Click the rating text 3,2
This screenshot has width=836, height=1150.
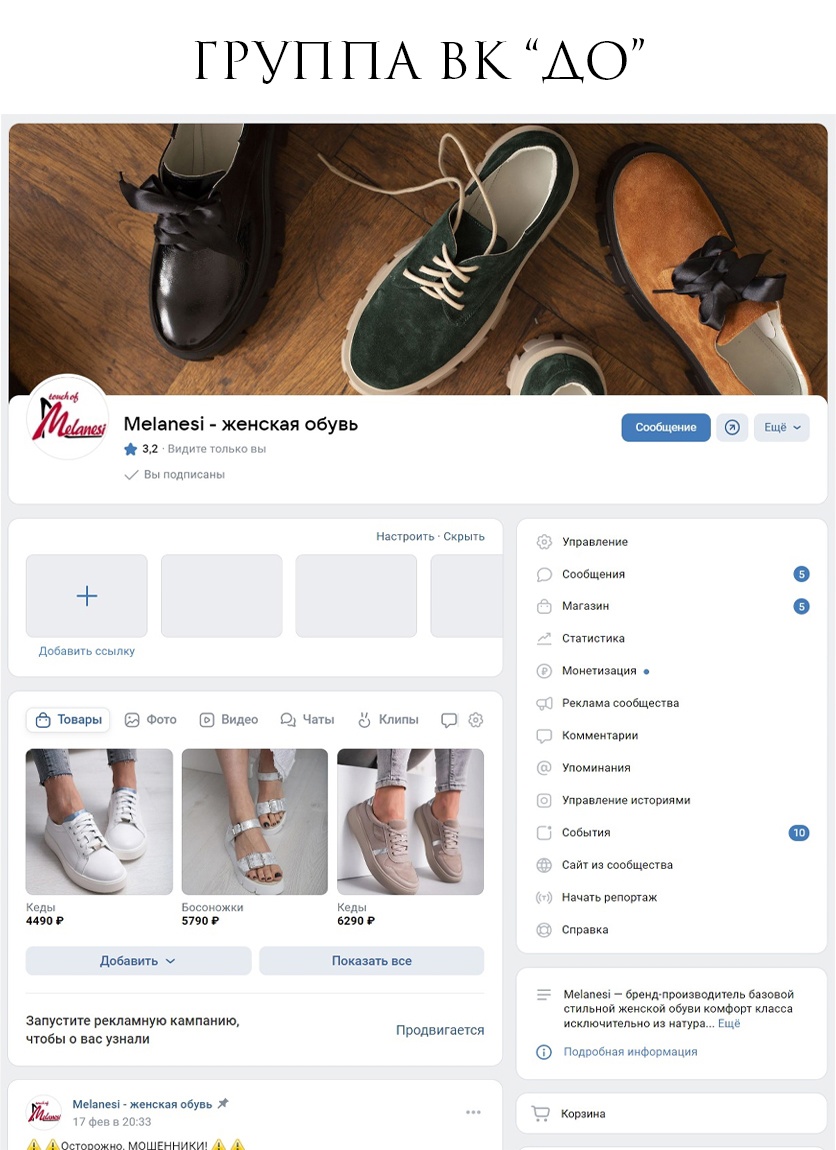pyautogui.click(x=150, y=449)
